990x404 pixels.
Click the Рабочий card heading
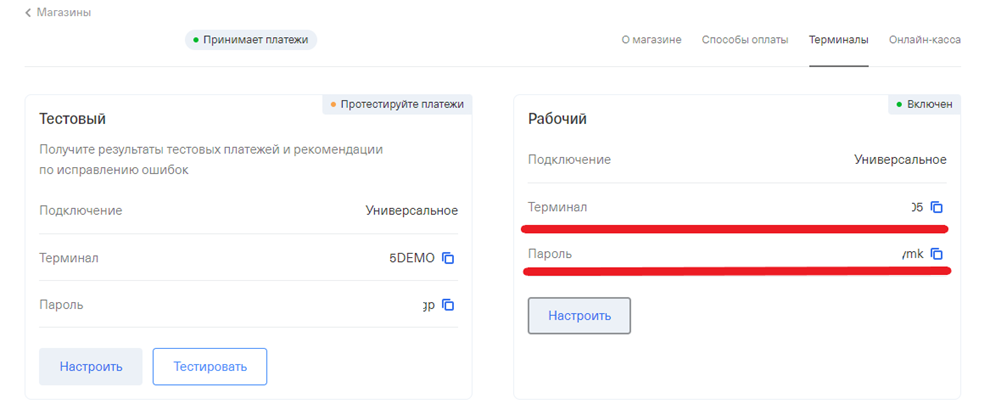click(558, 119)
